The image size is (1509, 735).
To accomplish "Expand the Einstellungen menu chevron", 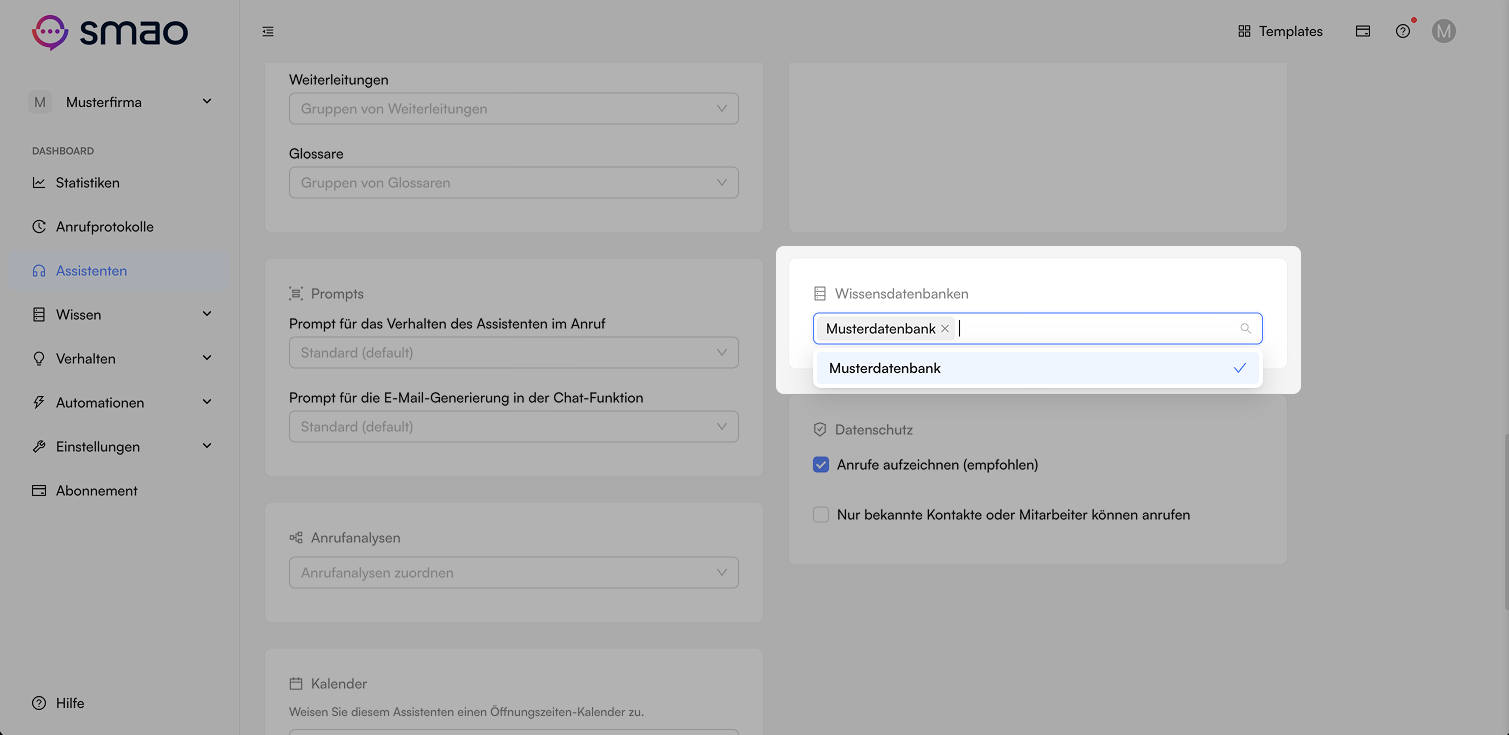I will pyautogui.click(x=207, y=447).
